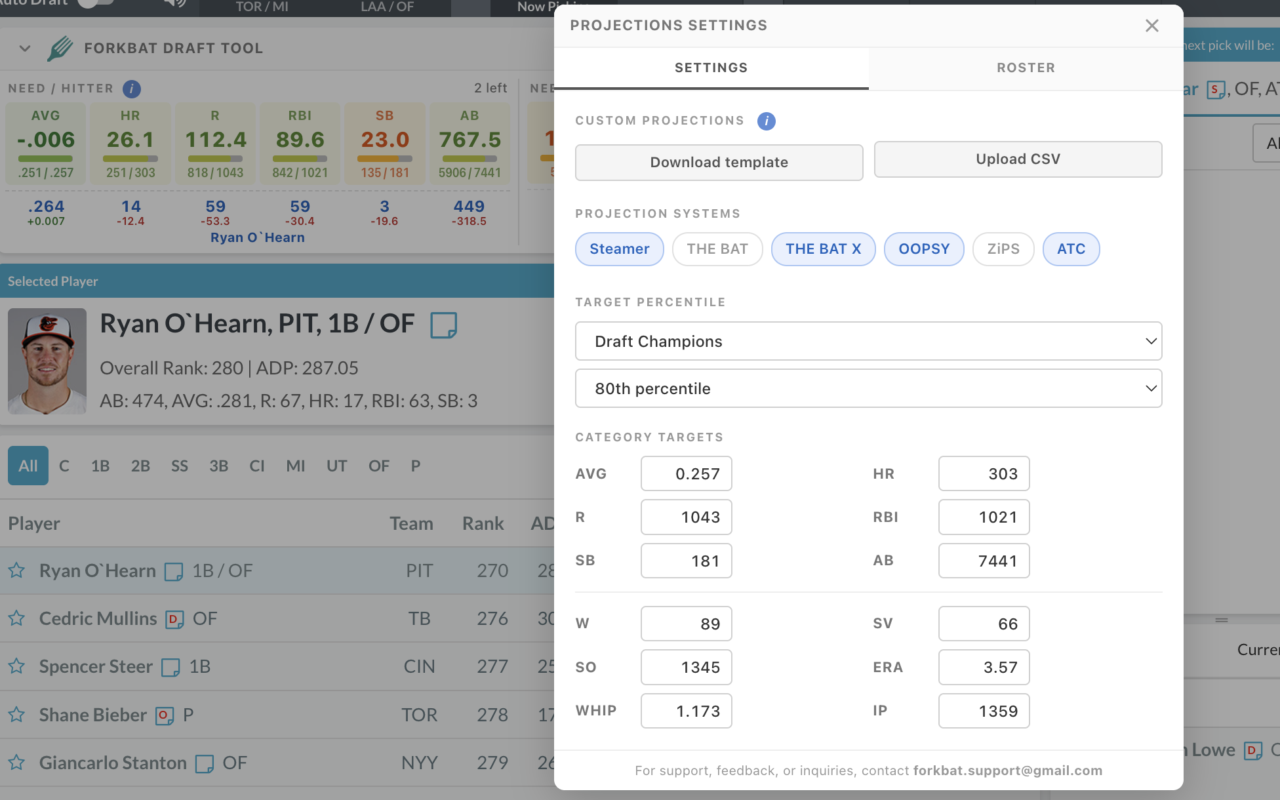Star Spencer Steer in the player list
Screen dimensions: 1280x800
(x=17, y=667)
